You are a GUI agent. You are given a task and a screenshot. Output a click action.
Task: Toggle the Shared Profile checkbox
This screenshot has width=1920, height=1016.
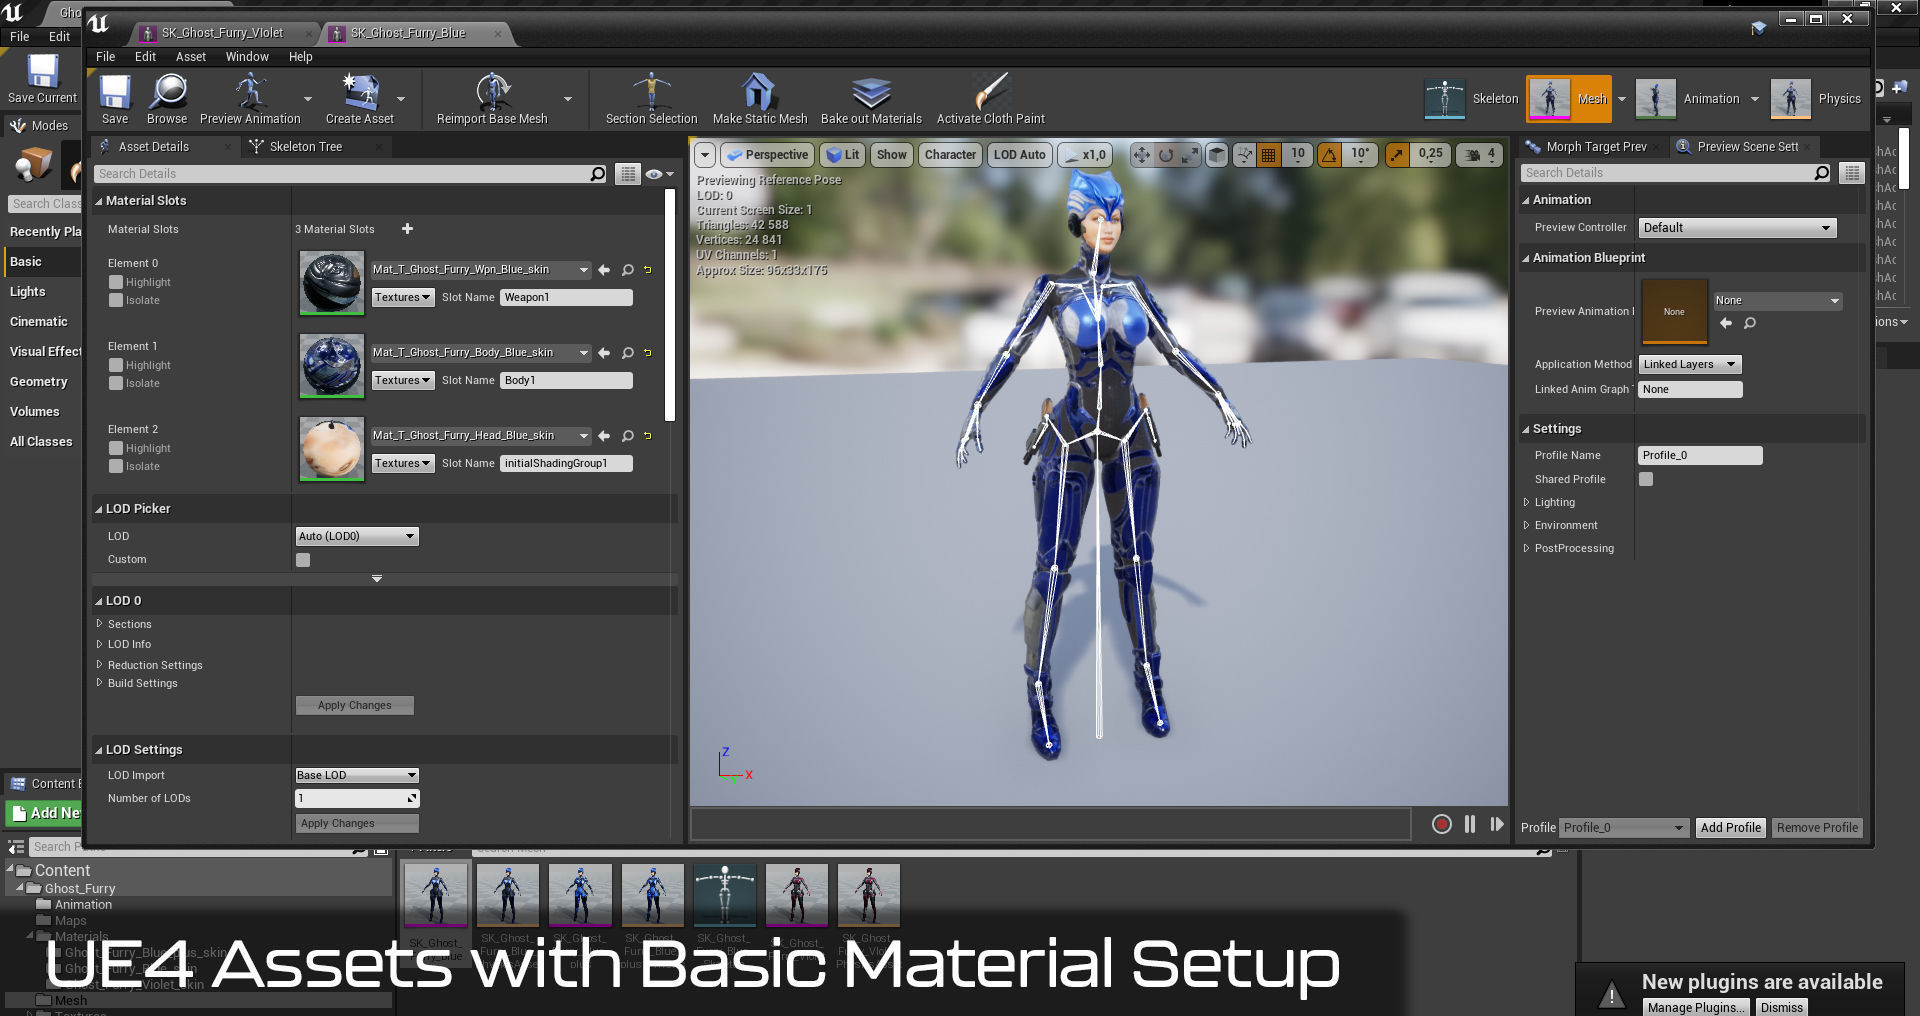tap(1646, 479)
